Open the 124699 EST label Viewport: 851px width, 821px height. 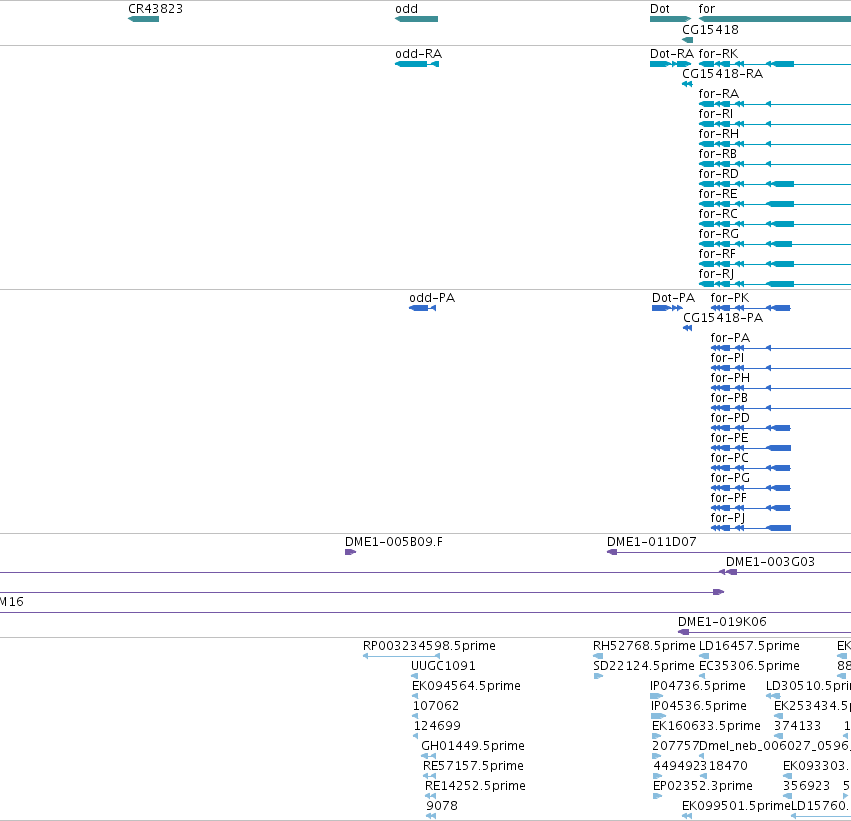click(437, 726)
